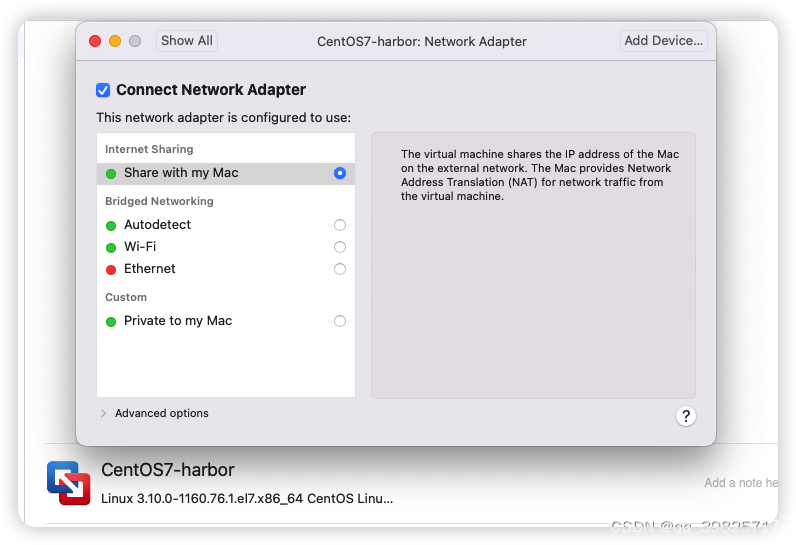Uncheck Connect Network Adapter checkbox
The image size is (796, 545).
point(103,90)
